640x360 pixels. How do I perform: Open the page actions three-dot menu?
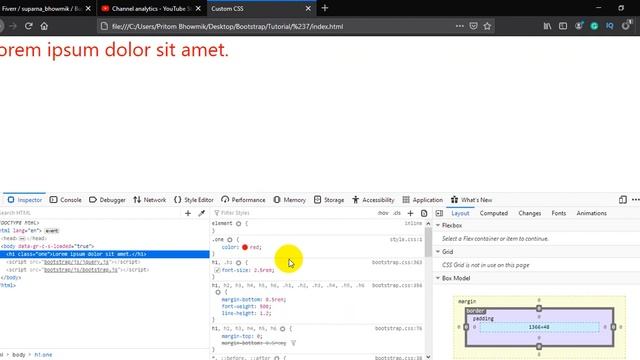click(x=460, y=26)
